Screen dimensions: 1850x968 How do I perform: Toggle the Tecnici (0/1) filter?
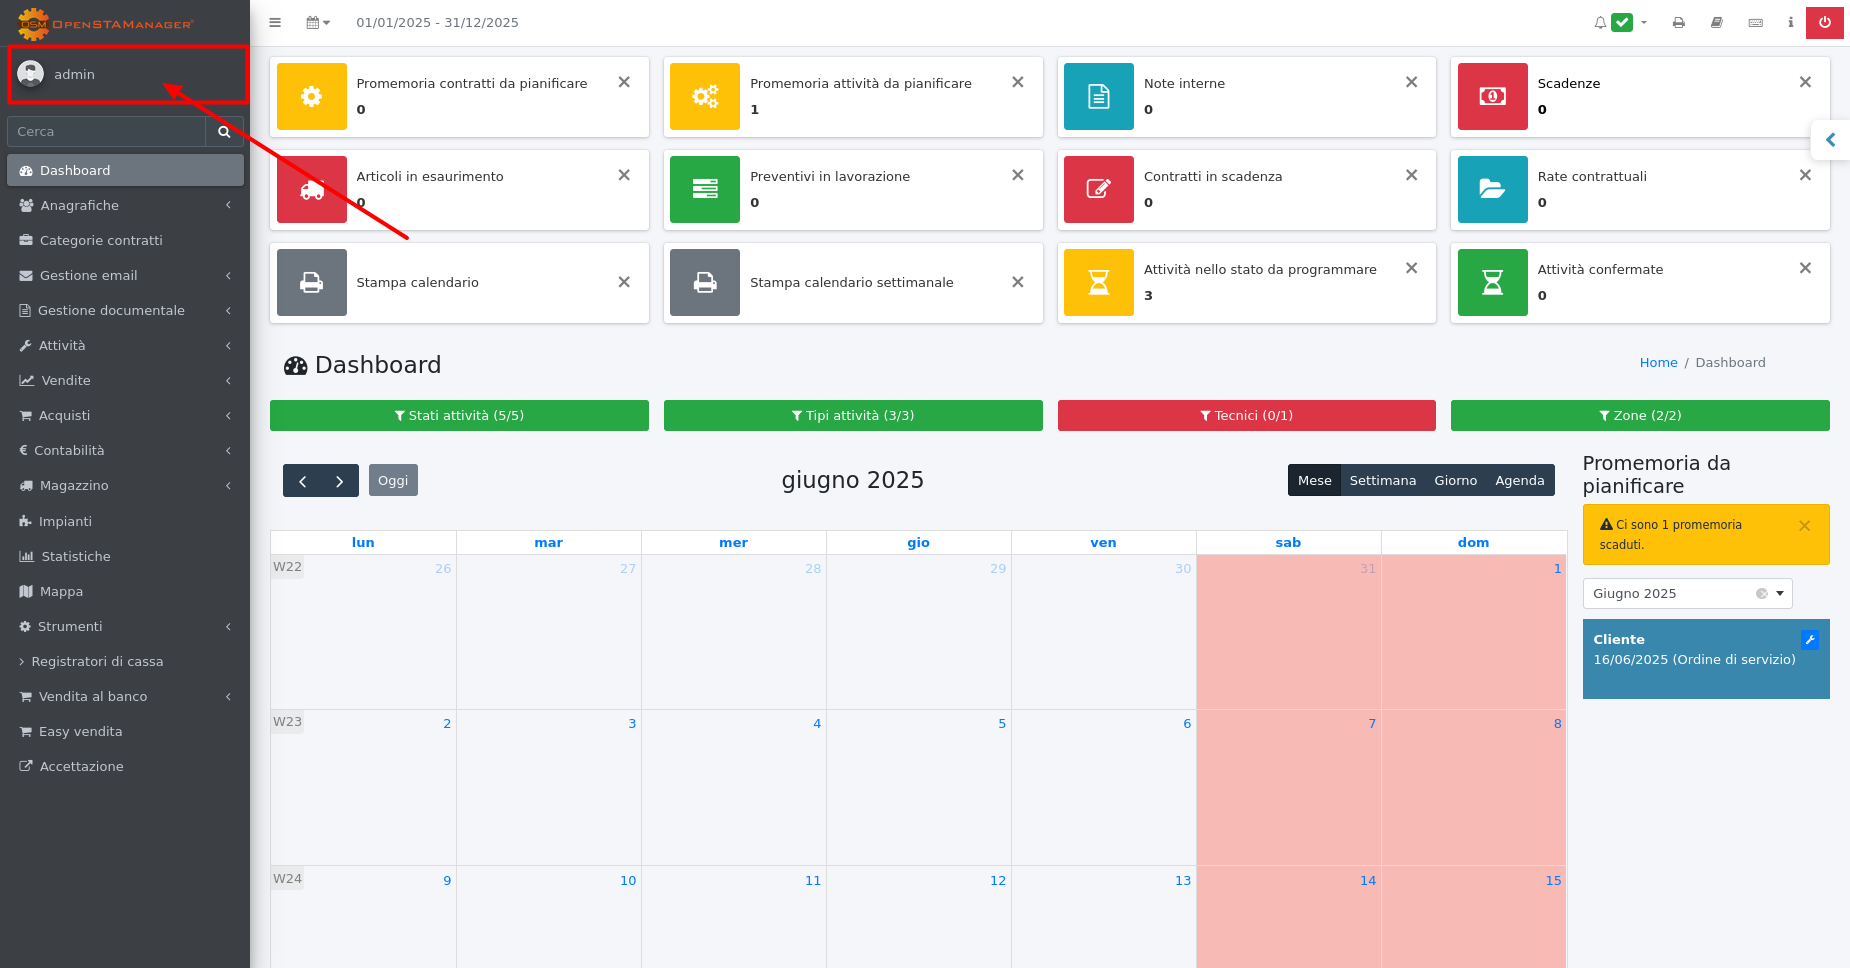point(1246,416)
